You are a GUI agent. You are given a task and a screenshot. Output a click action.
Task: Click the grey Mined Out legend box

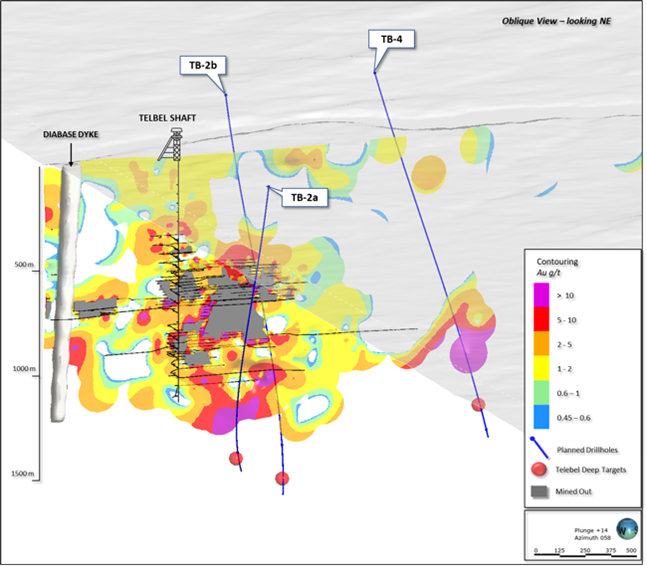pyautogui.click(x=540, y=491)
